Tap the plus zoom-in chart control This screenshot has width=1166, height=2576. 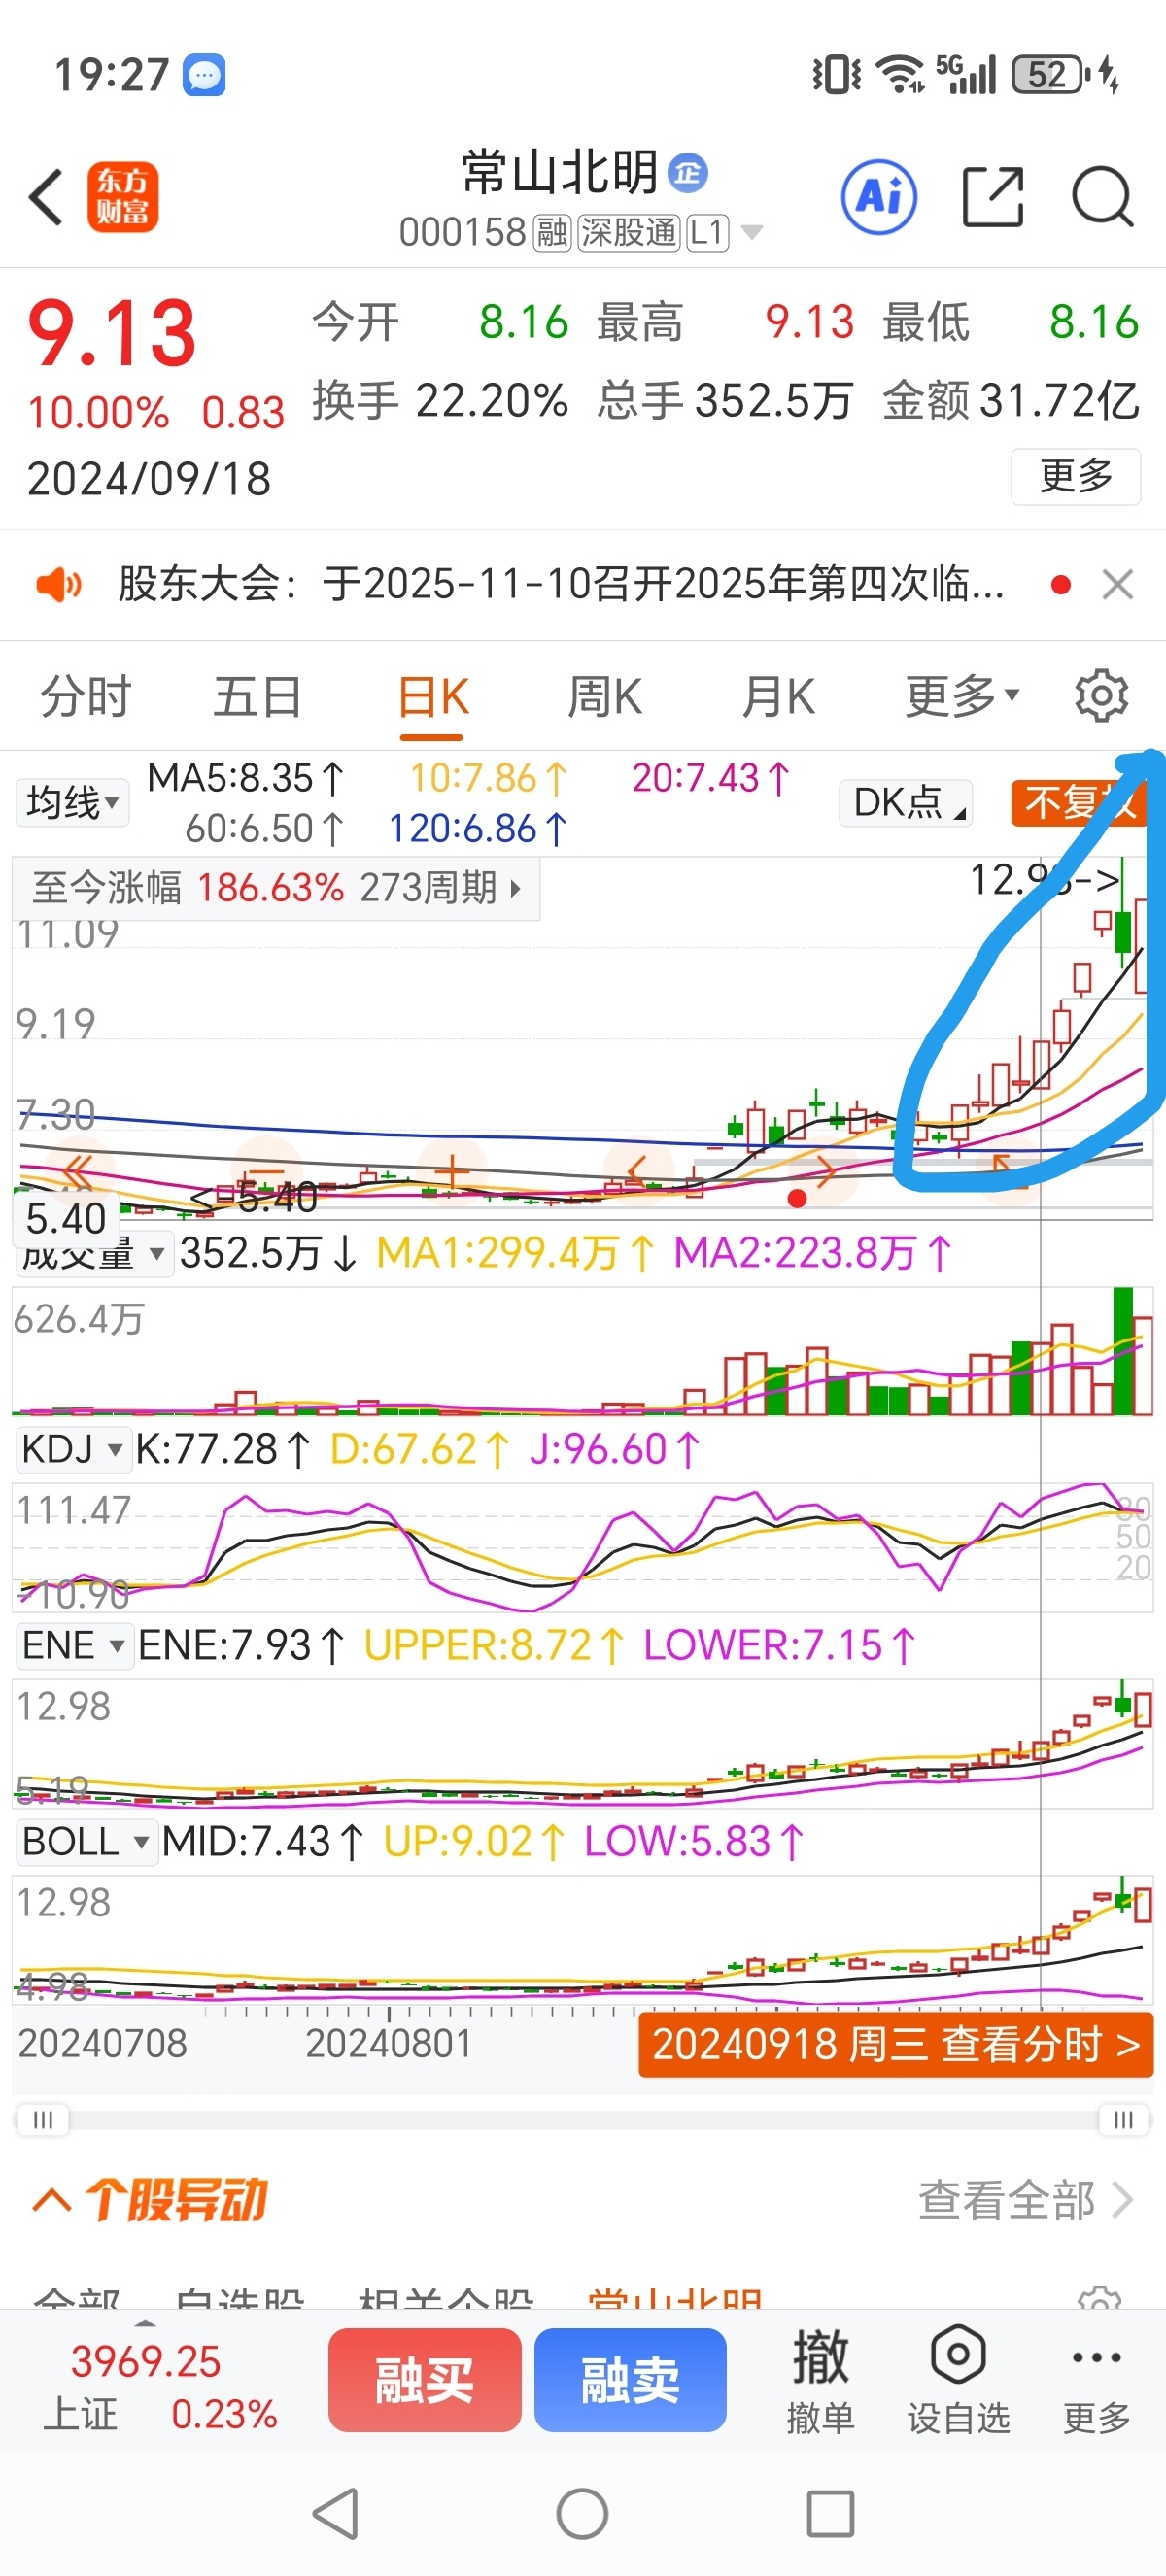(x=452, y=1170)
